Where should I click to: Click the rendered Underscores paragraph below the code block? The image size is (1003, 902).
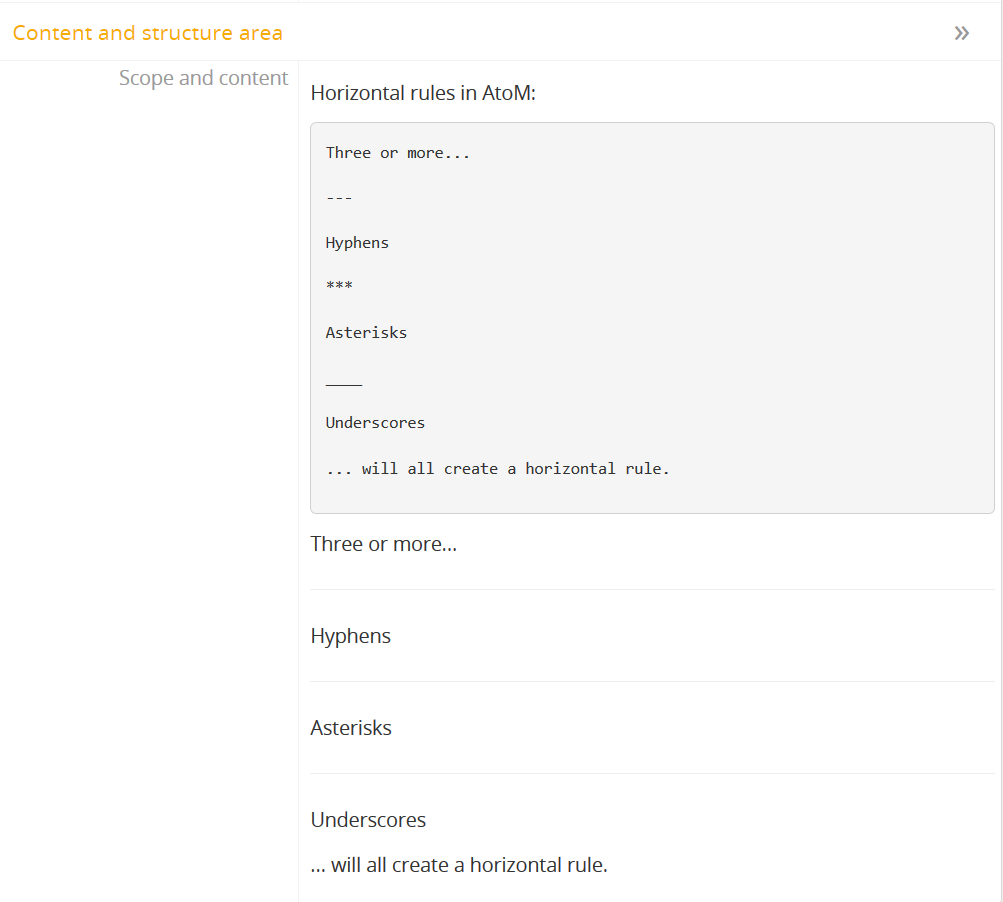[368, 820]
